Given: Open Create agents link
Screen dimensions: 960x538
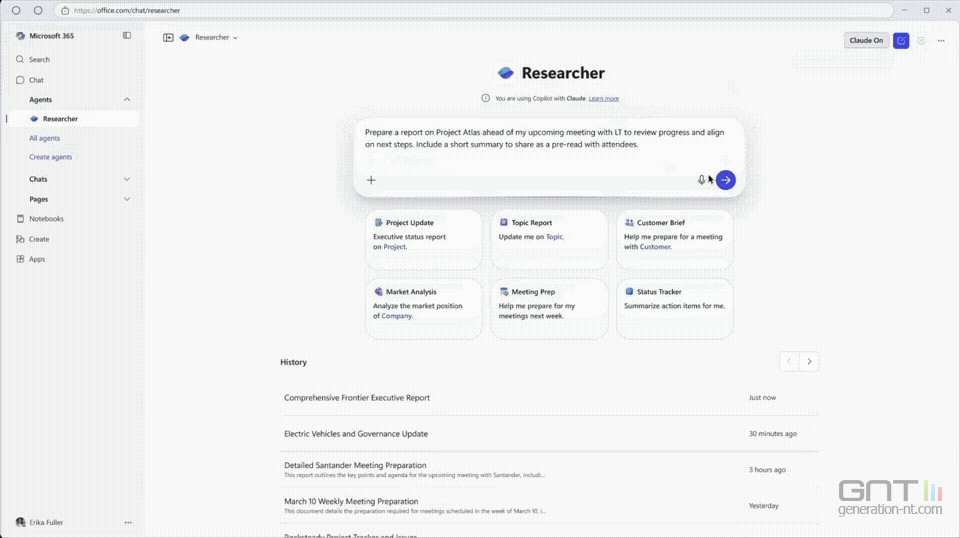Looking at the screenshot, I should tap(51, 157).
